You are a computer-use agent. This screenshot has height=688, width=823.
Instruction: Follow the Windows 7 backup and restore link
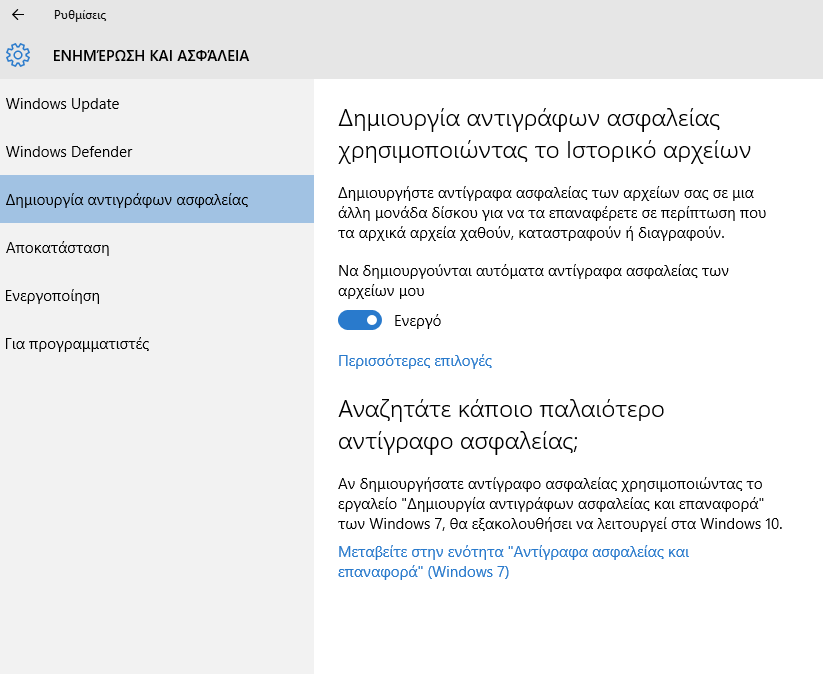tap(513, 562)
